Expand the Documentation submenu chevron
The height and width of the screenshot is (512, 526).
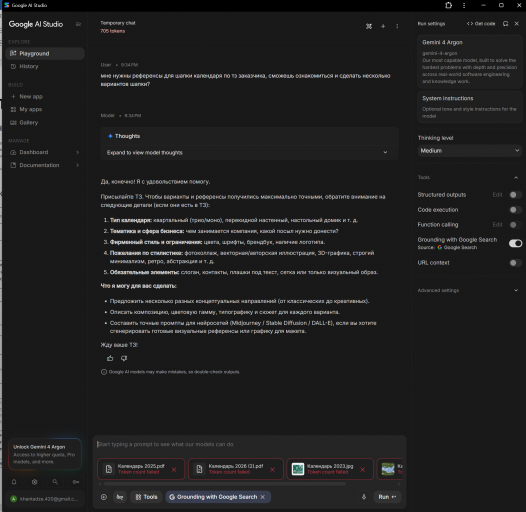point(77,165)
